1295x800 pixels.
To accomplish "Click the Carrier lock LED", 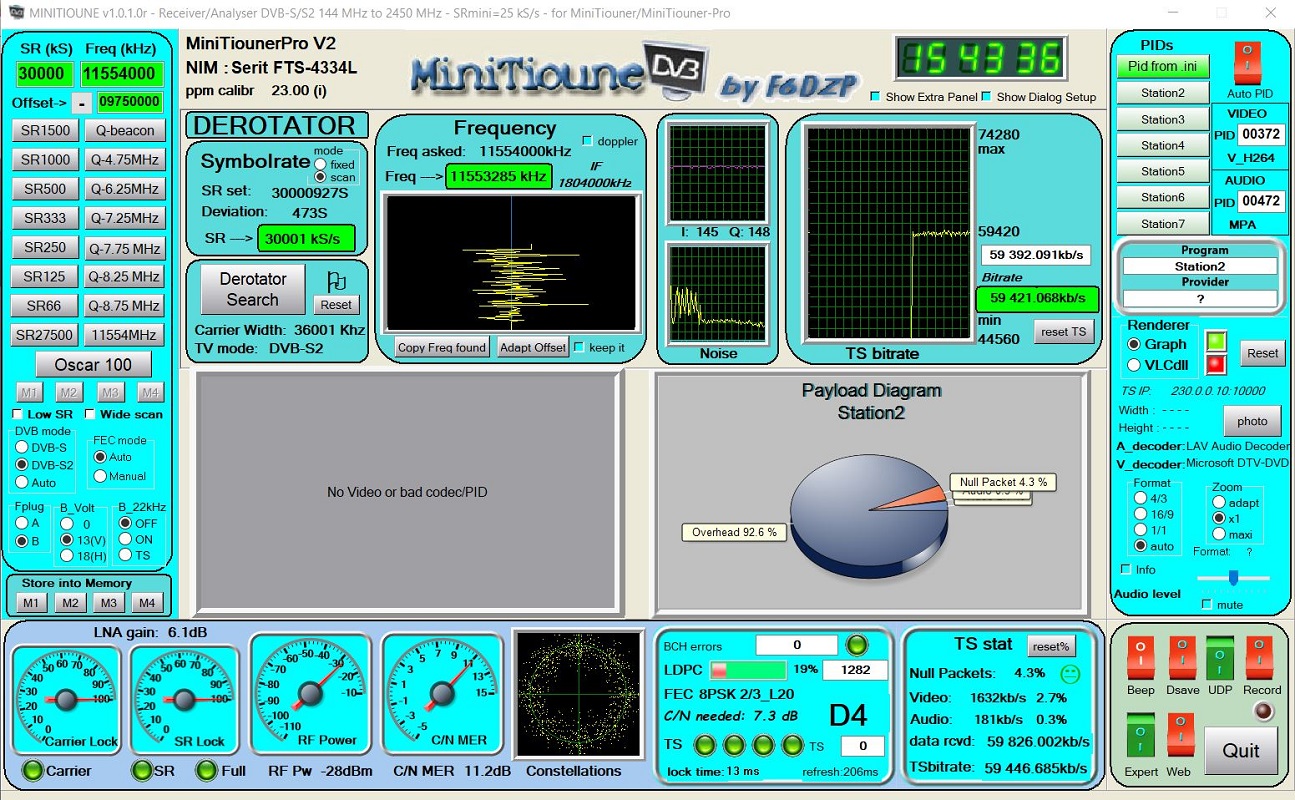I will pos(34,770).
